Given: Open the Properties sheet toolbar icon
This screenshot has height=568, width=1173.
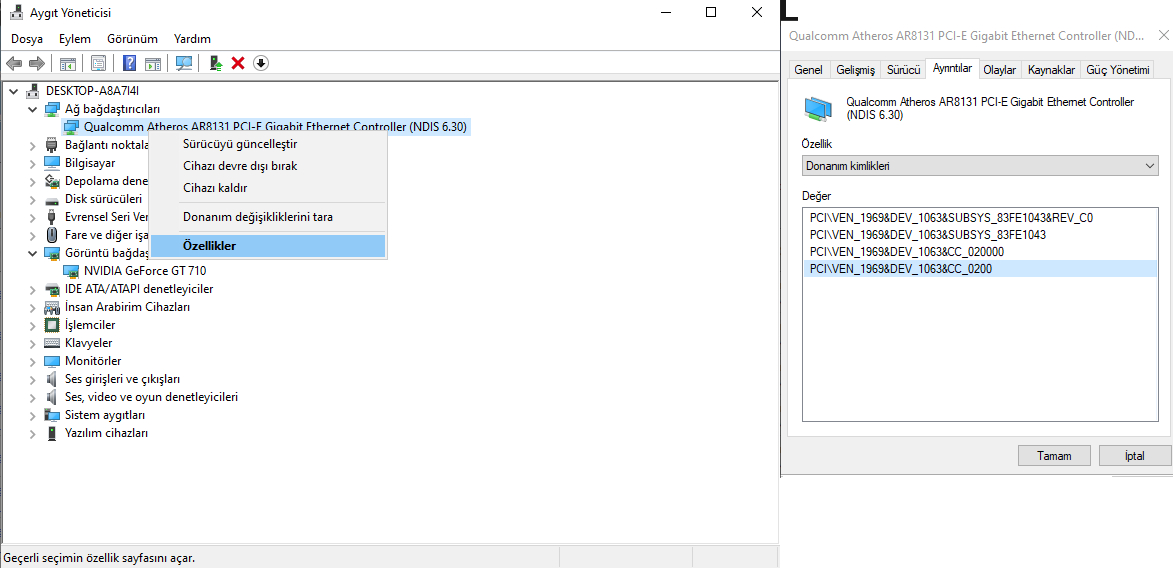Looking at the screenshot, I should 98,64.
